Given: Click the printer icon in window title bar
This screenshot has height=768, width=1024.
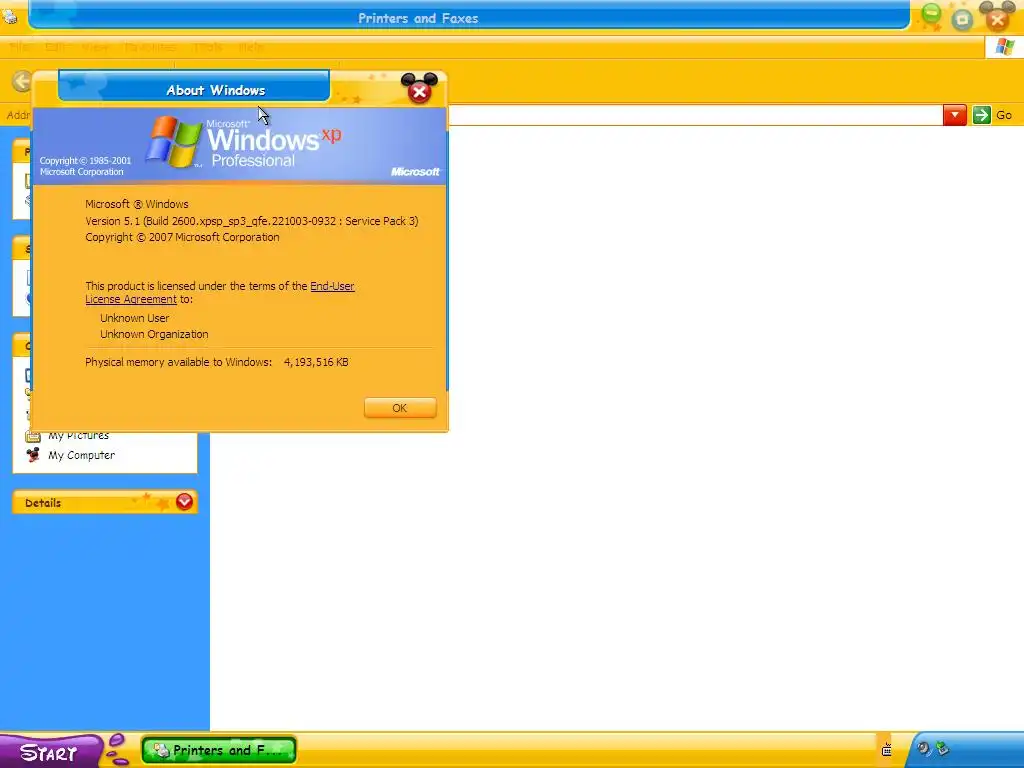Looking at the screenshot, I should (x=9, y=17).
